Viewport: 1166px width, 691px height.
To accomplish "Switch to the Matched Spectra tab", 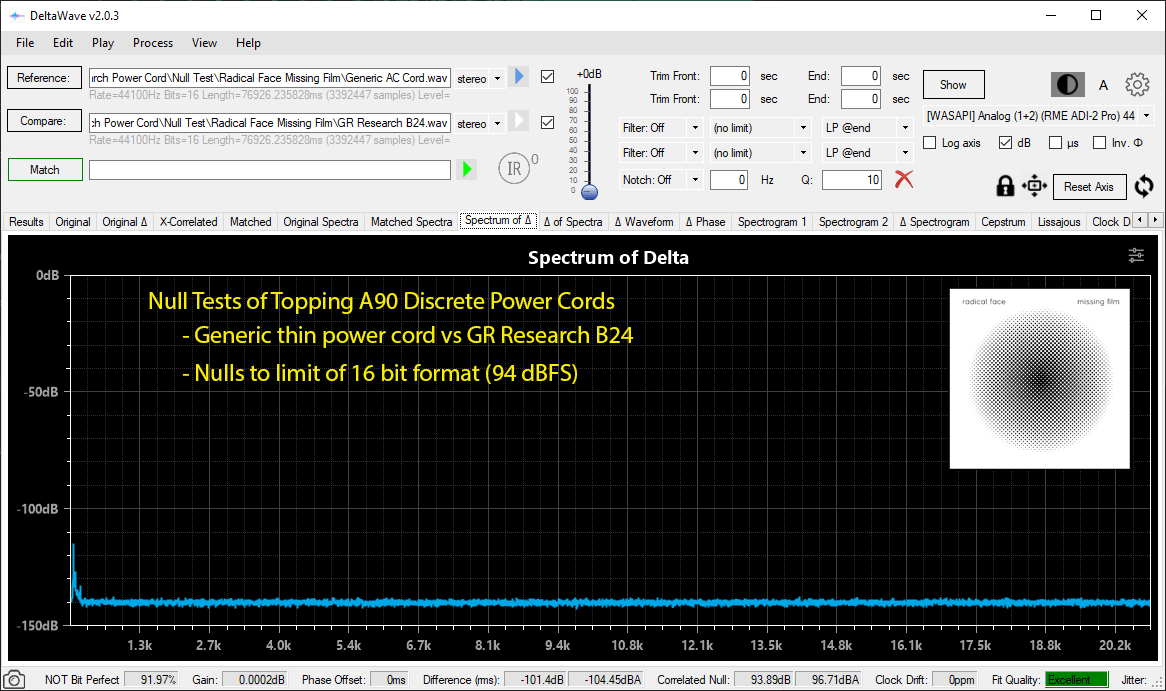I will 412,222.
